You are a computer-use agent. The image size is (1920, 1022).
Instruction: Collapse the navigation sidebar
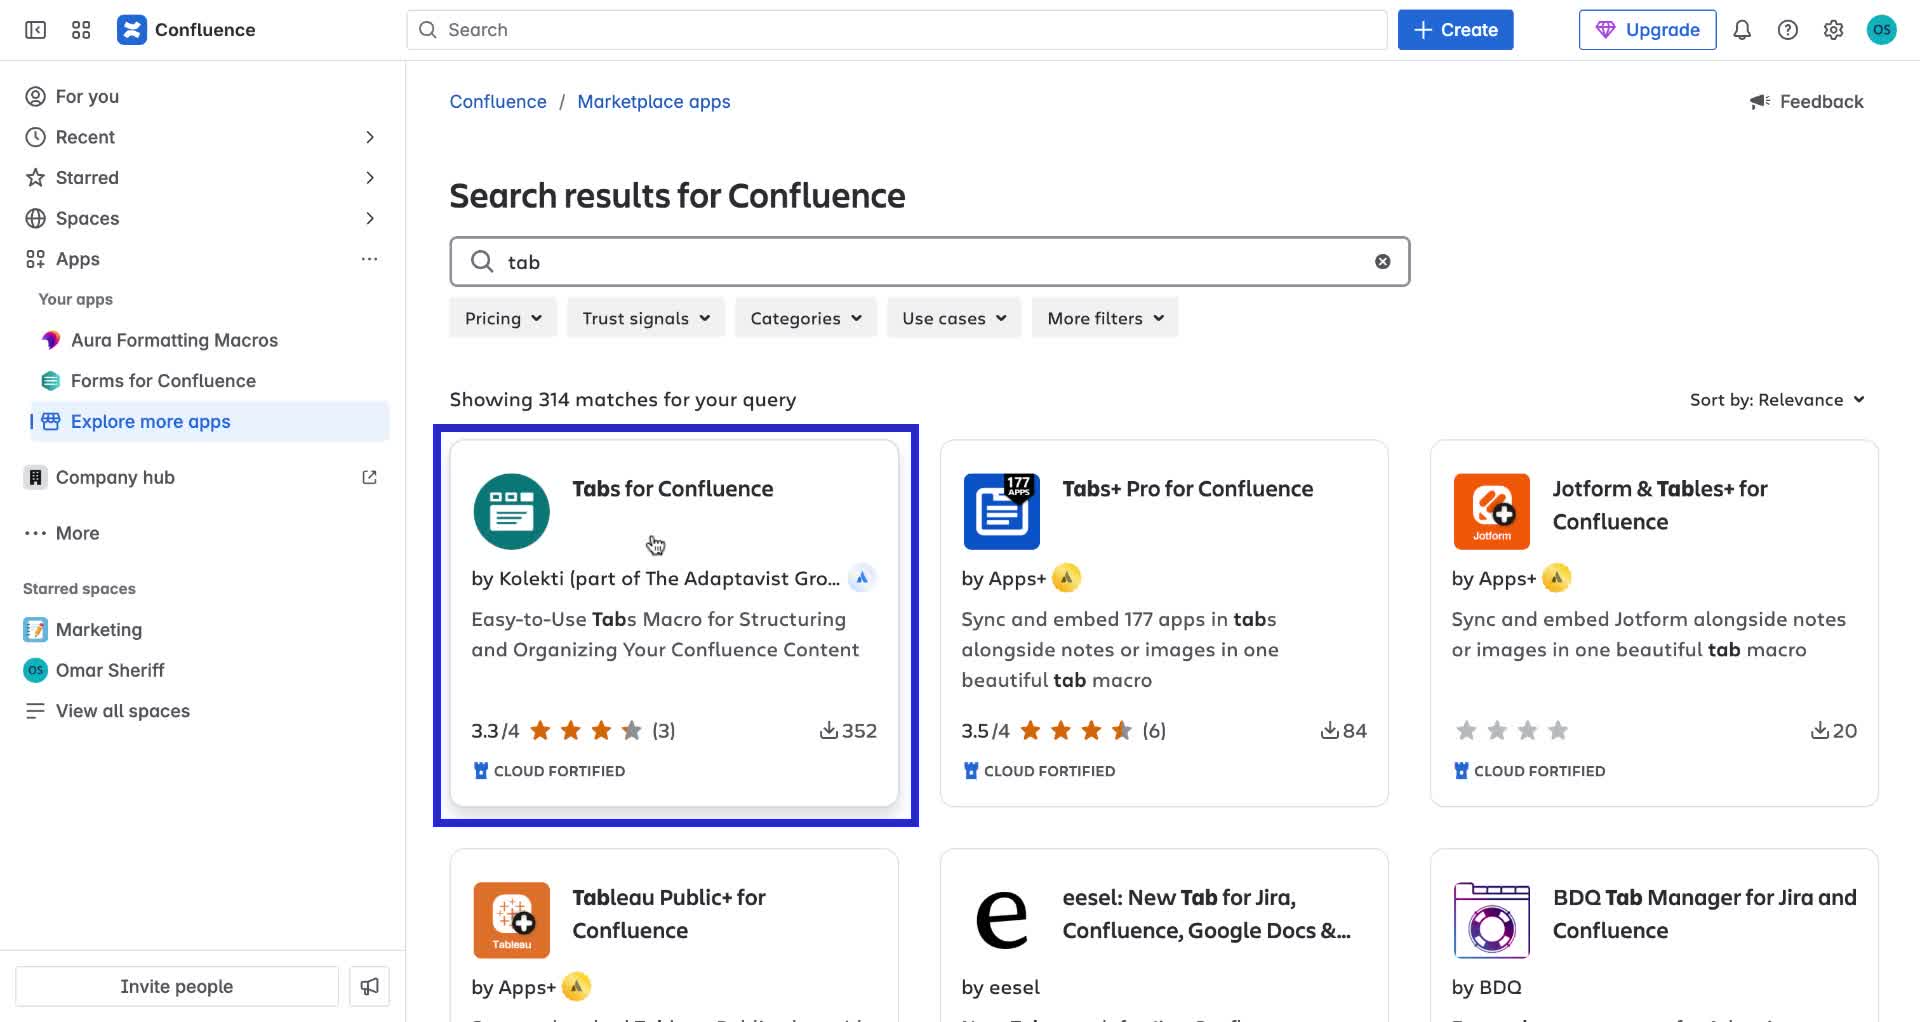34,30
